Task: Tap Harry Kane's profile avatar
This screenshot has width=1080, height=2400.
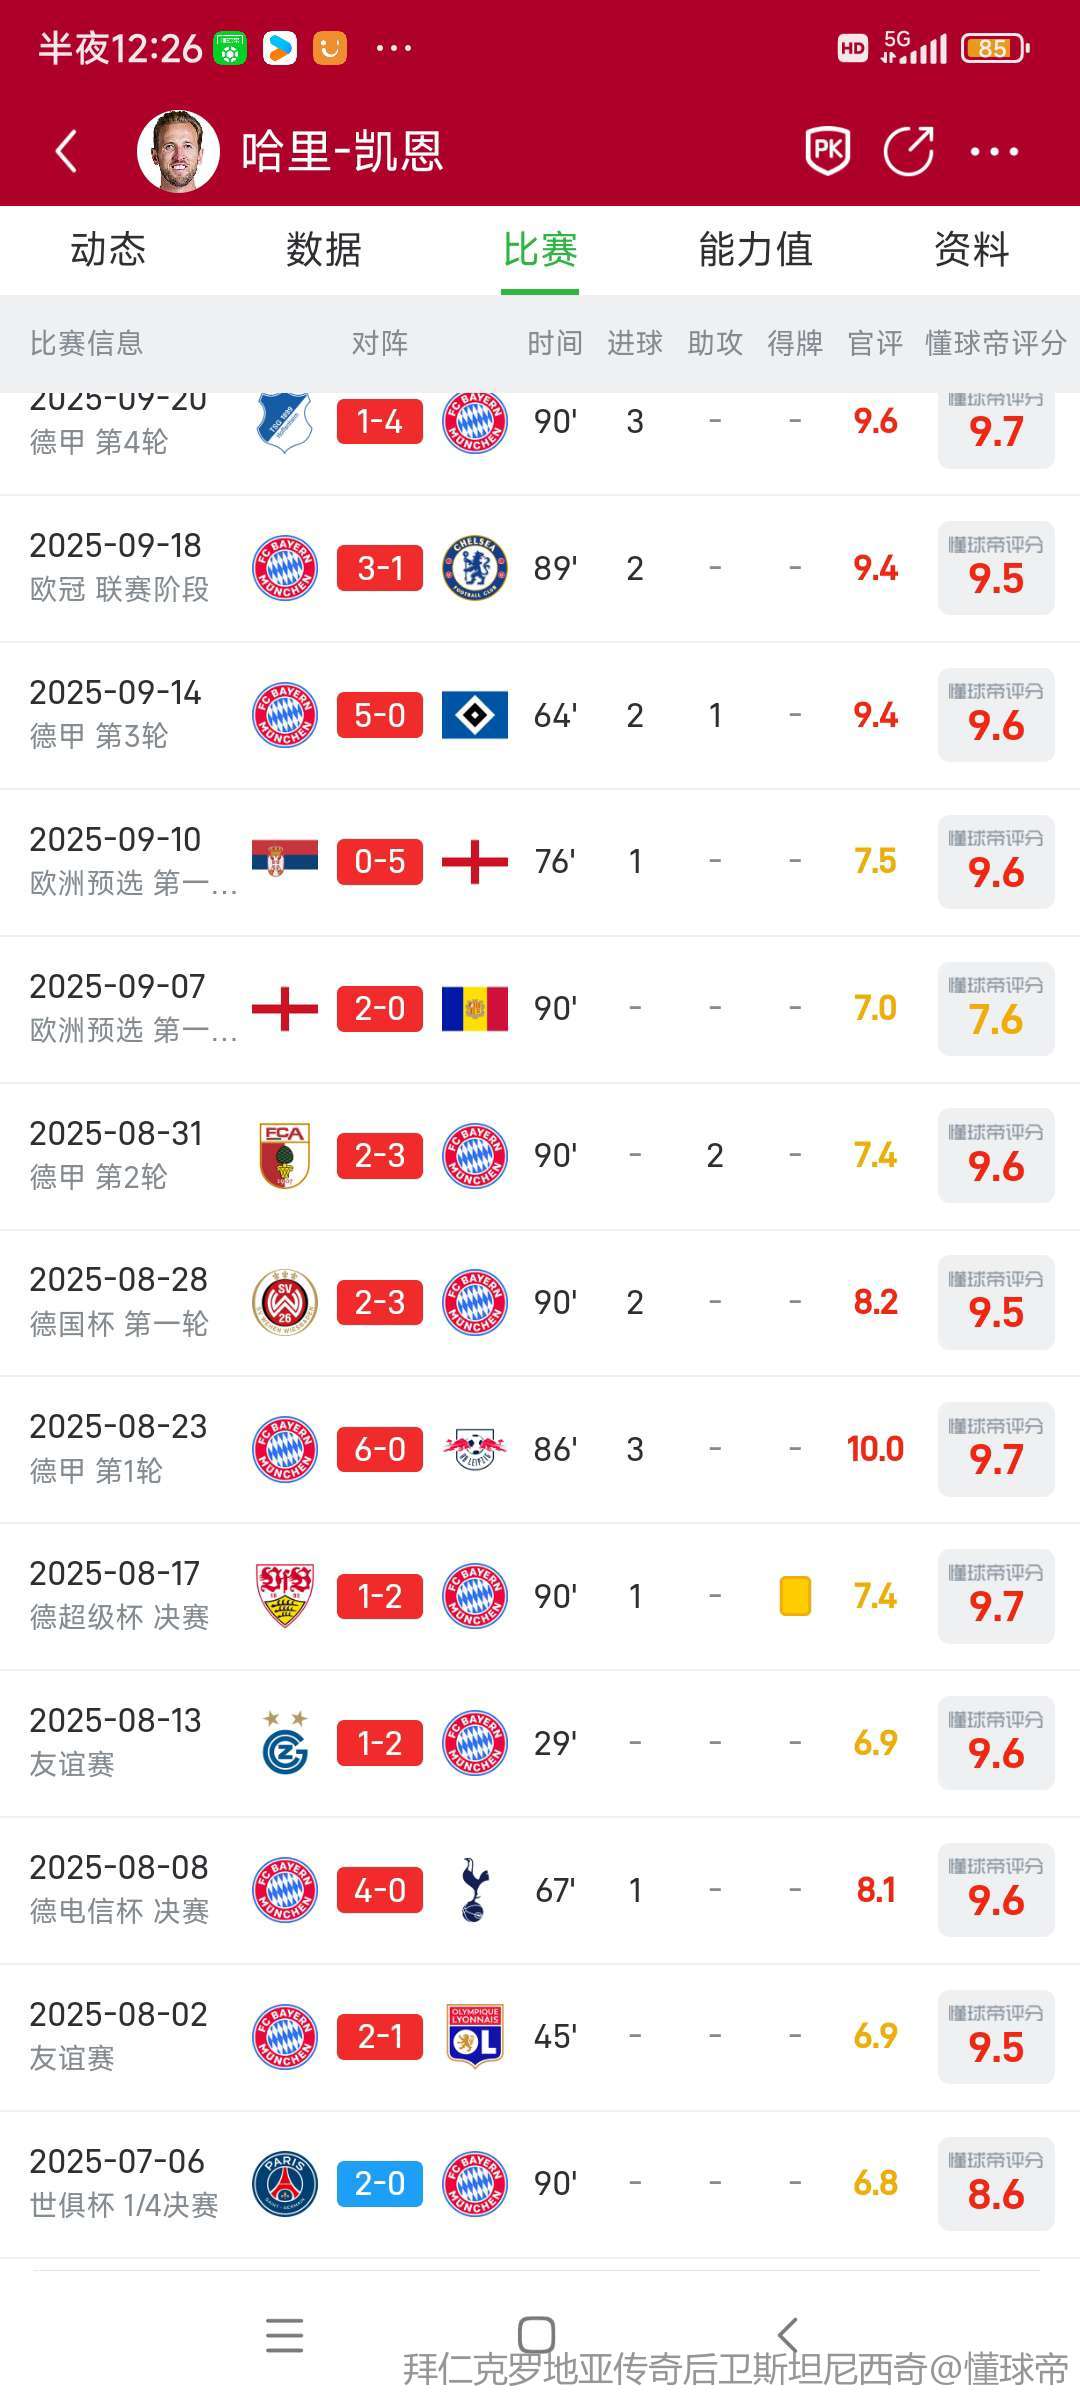Action: [178, 151]
